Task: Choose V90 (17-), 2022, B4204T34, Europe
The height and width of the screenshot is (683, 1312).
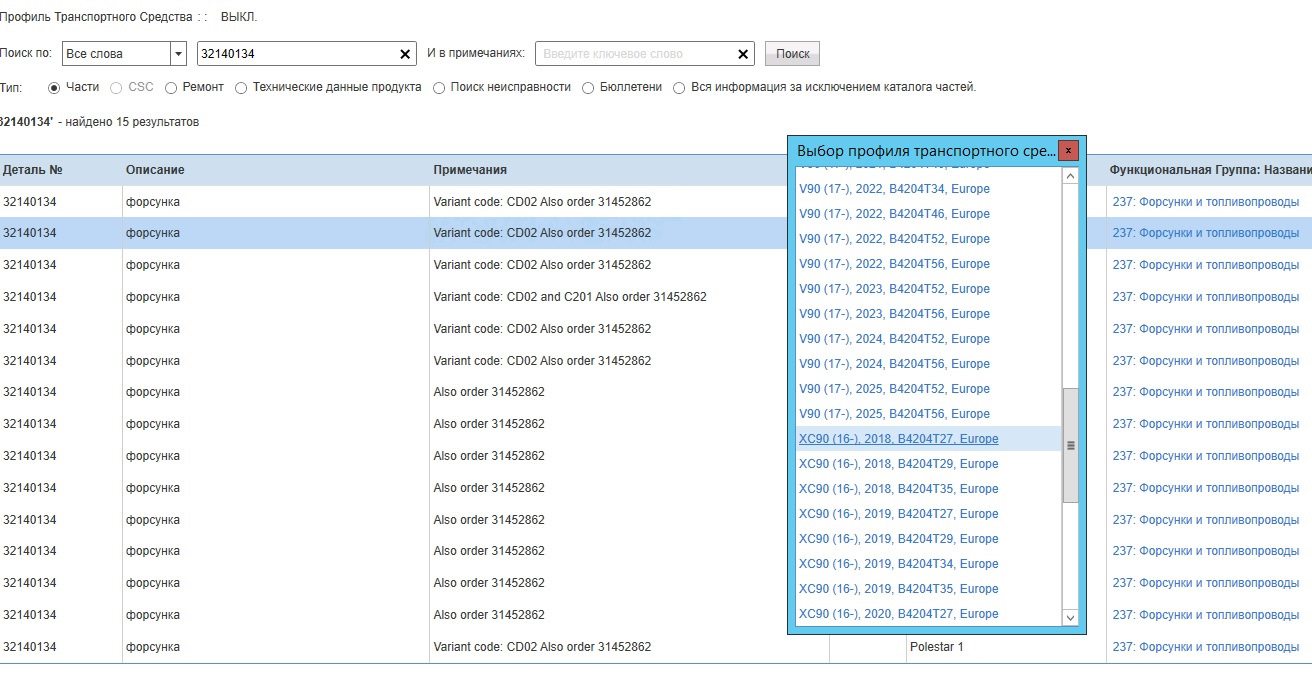Action: 894,189
